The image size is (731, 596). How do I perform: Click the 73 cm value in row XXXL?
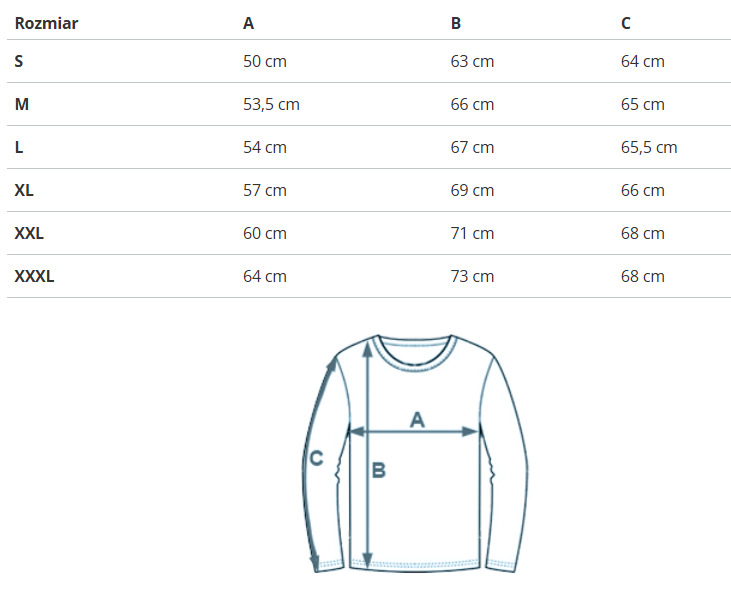(x=472, y=276)
